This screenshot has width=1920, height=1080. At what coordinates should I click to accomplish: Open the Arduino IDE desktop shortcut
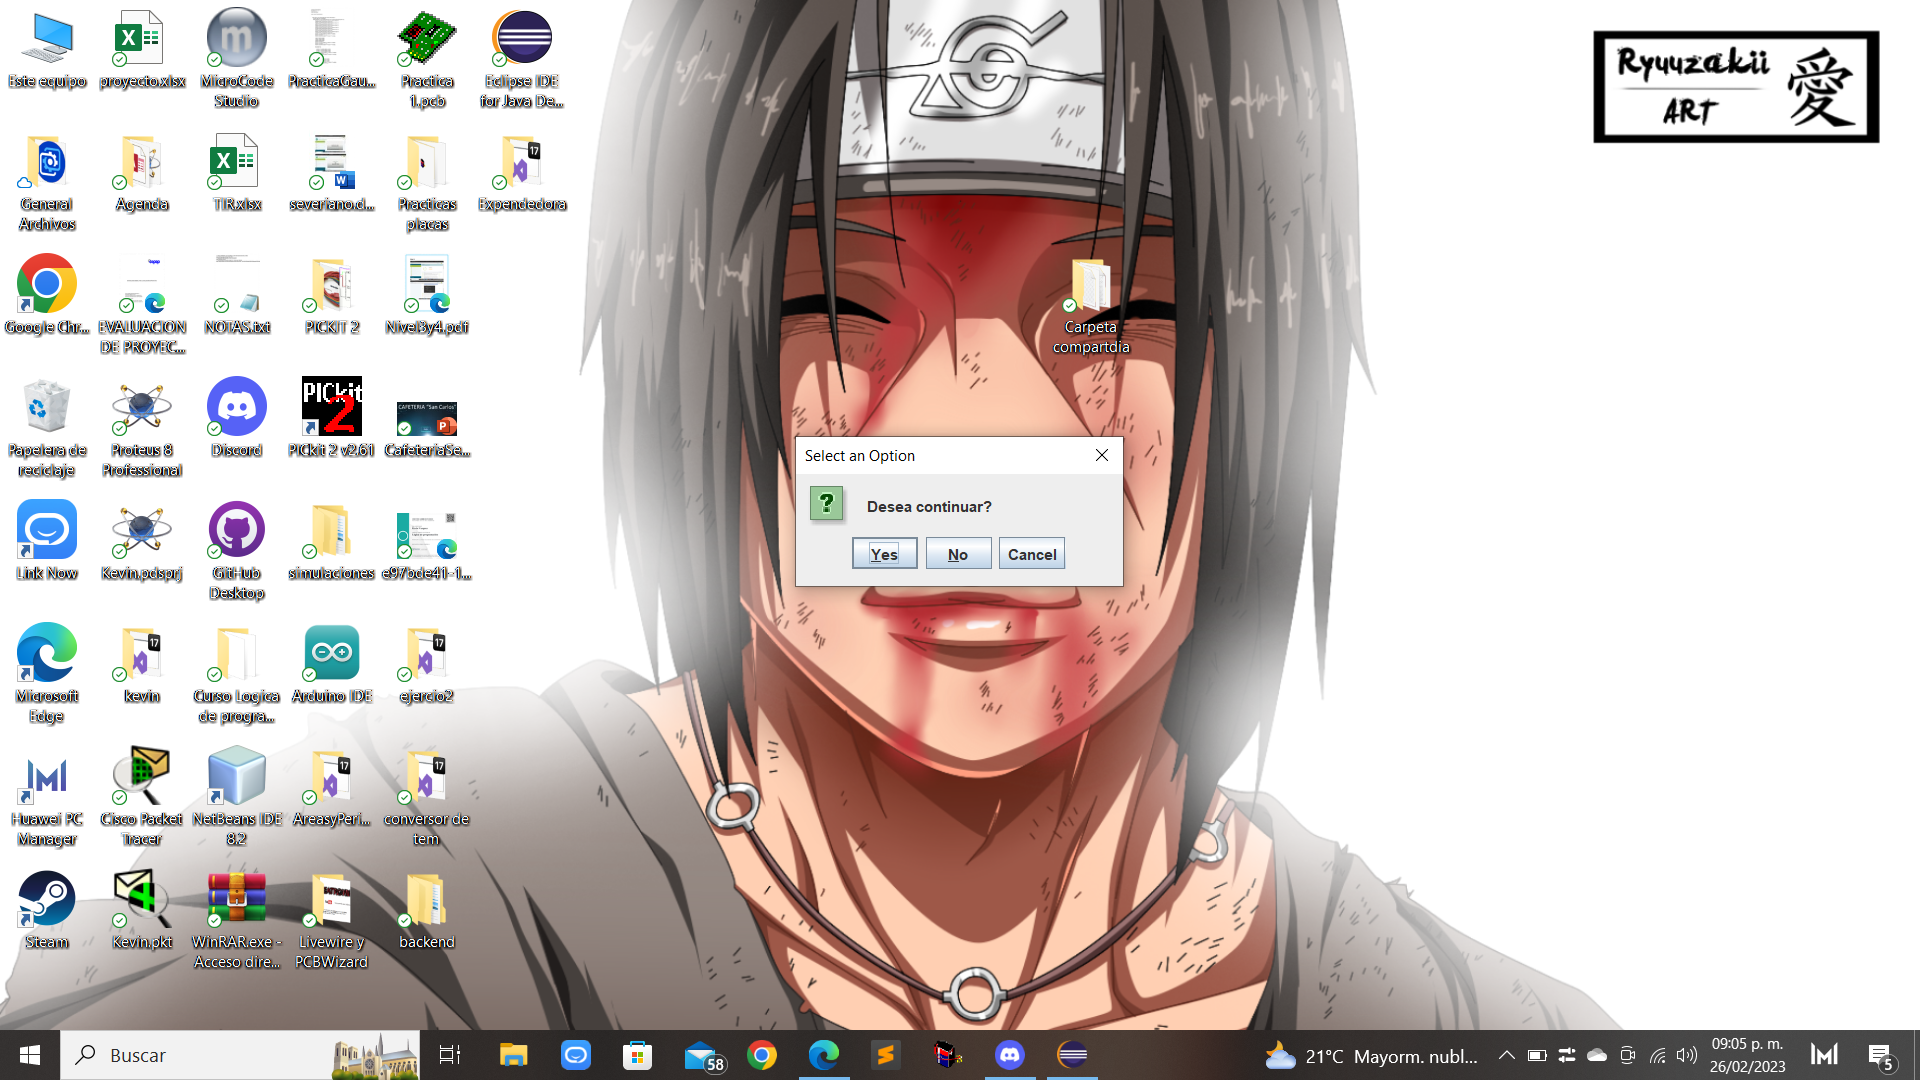(x=332, y=654)
